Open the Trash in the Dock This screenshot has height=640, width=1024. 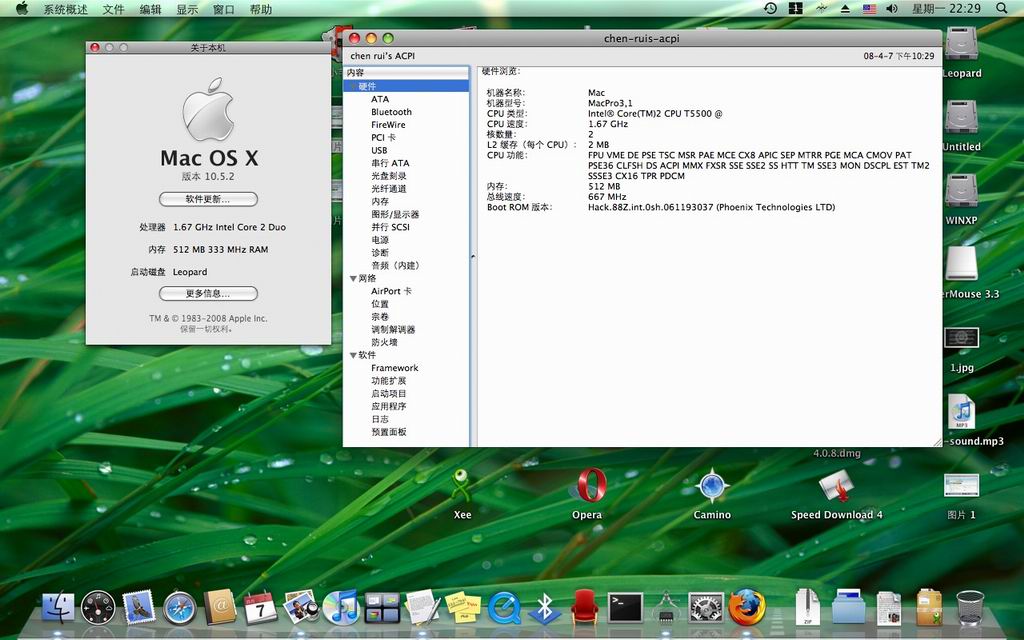point(970,608)
